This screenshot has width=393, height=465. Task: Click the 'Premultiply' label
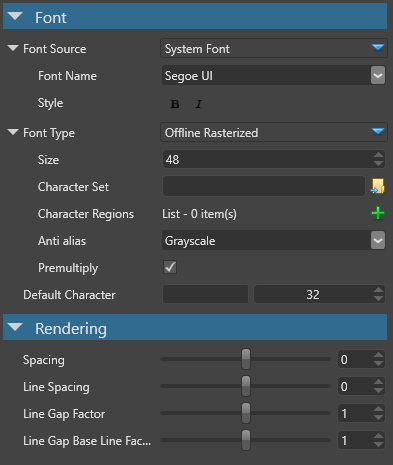(68, 268)
